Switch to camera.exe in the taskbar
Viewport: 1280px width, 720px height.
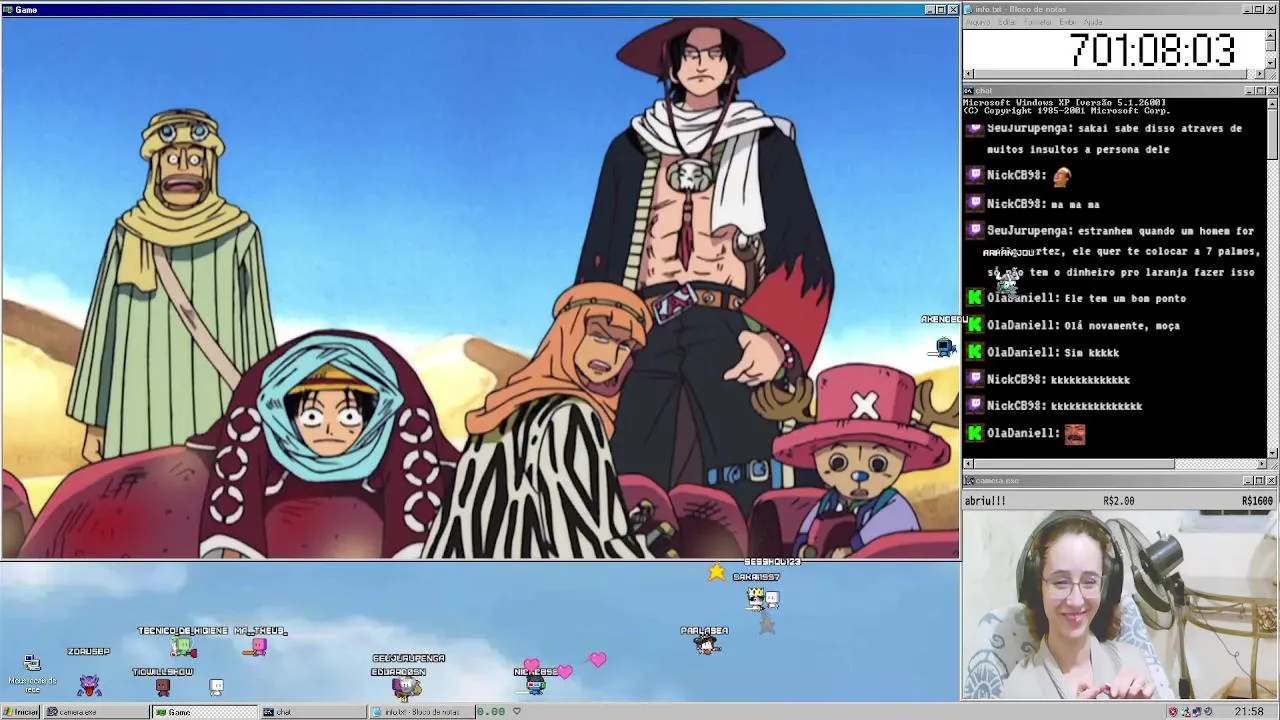coord(97,712)
